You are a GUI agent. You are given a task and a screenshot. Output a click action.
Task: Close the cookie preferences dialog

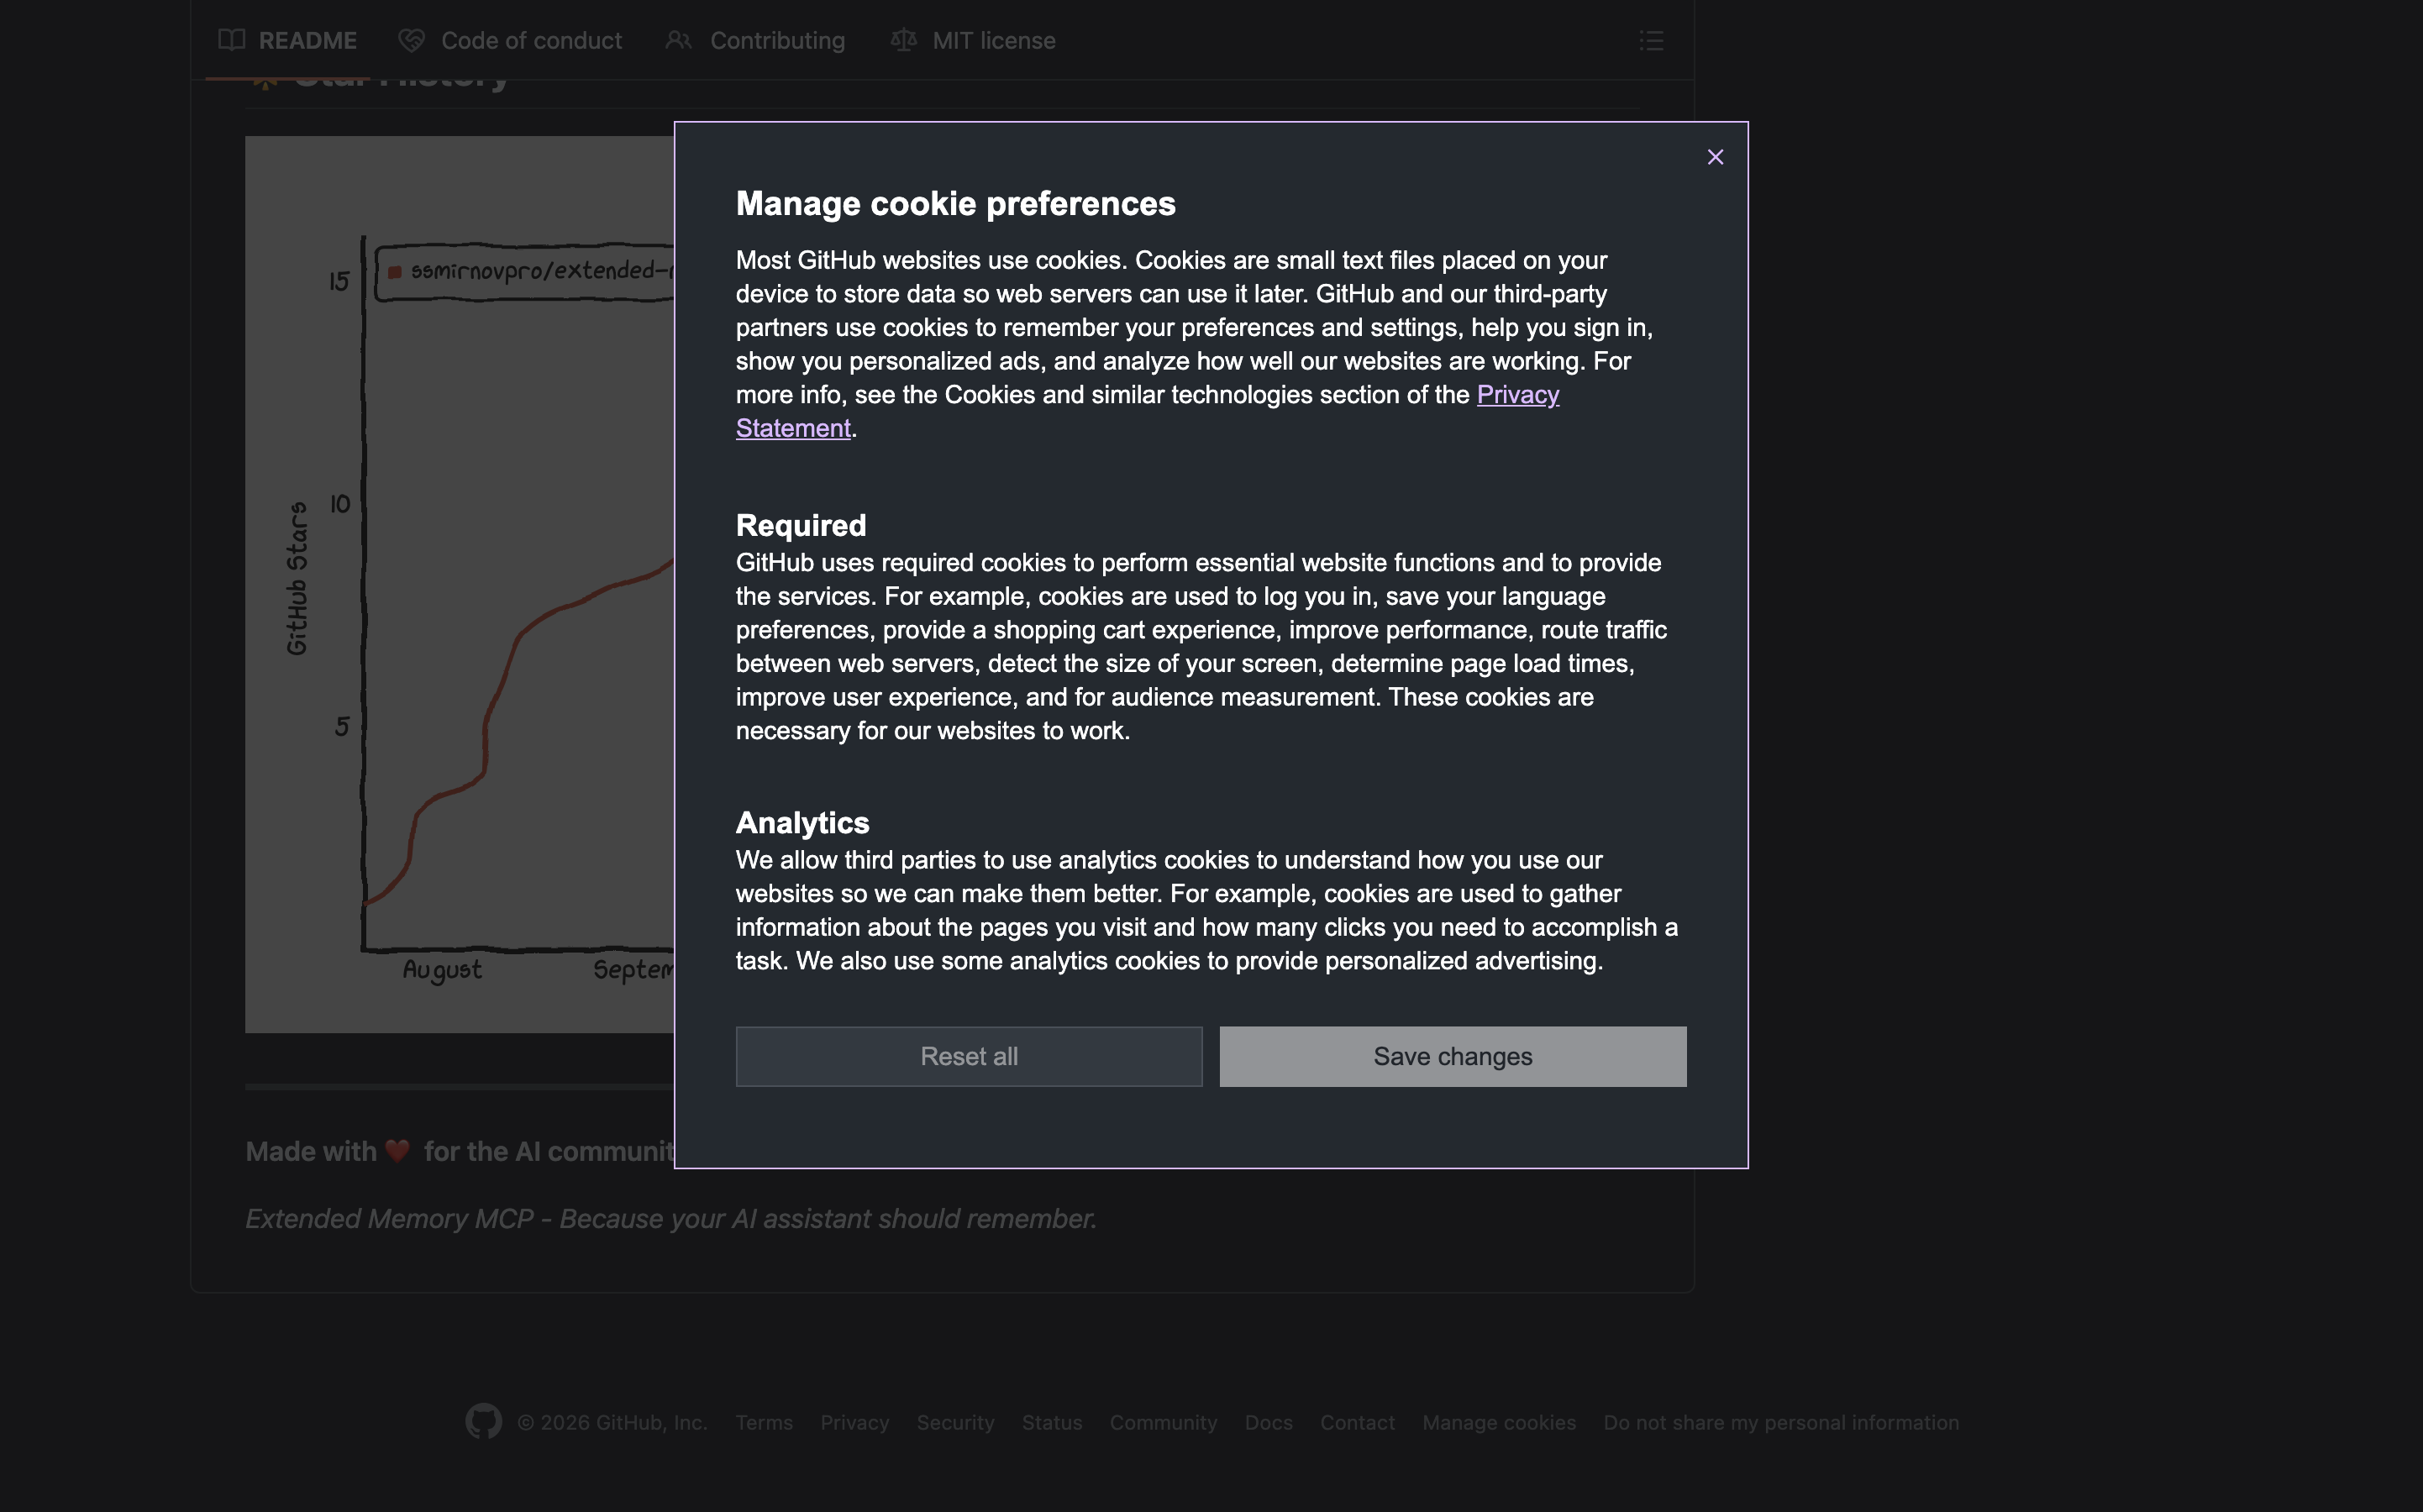1715,157
